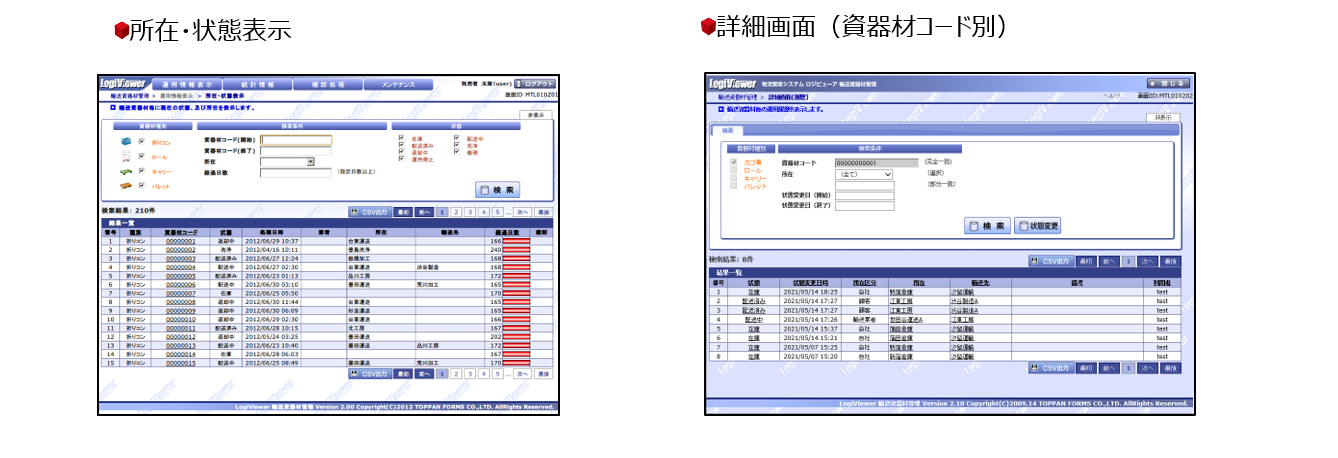Go to page 5 in top pager

pos(497,212)
